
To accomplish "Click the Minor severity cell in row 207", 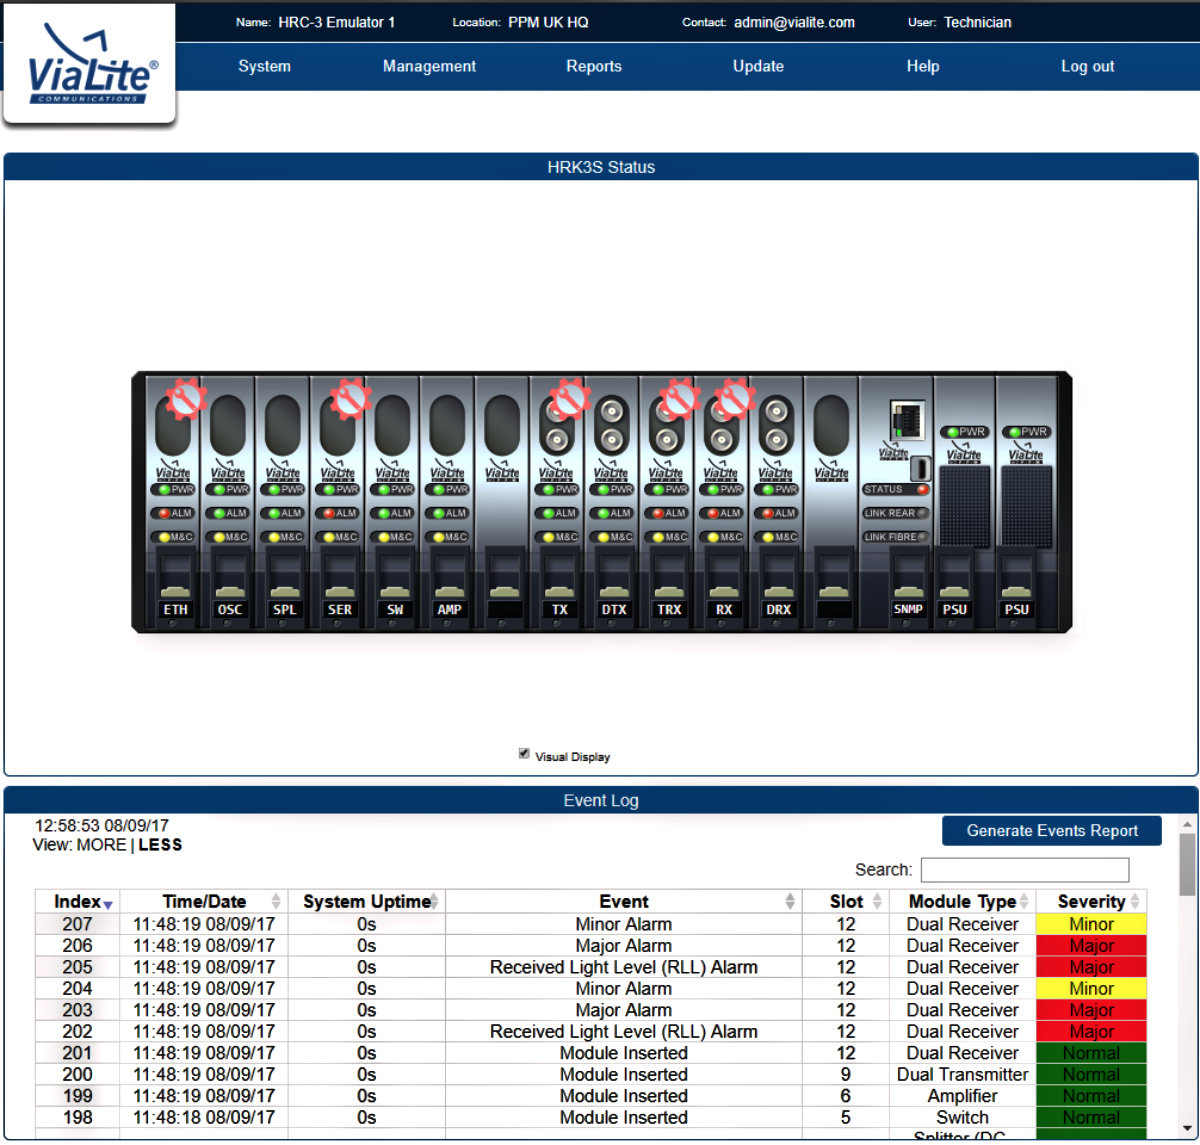I will tap(1091, 925).
